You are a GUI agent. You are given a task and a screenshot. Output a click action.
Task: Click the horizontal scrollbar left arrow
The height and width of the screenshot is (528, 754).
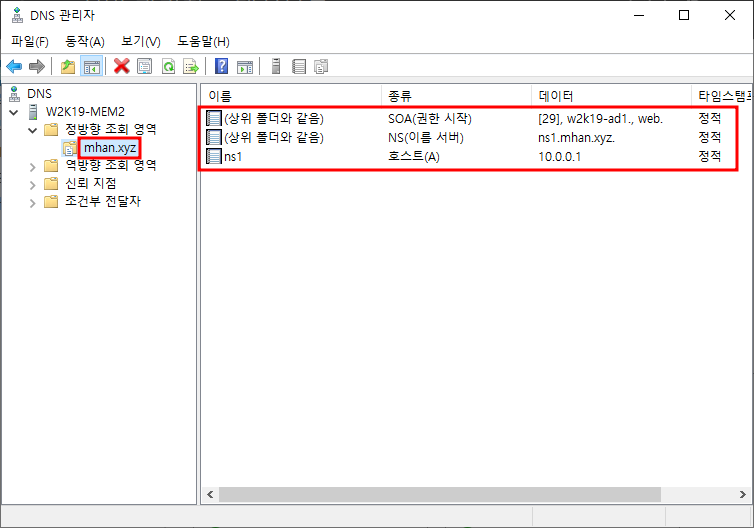[x=210, y=494]
